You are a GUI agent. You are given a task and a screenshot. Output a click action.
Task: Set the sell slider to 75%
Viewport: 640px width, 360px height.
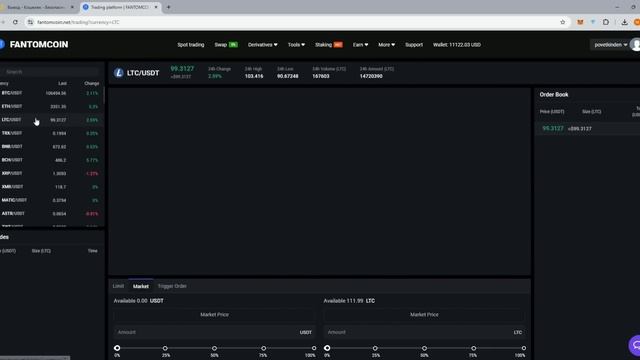point(473,348)
